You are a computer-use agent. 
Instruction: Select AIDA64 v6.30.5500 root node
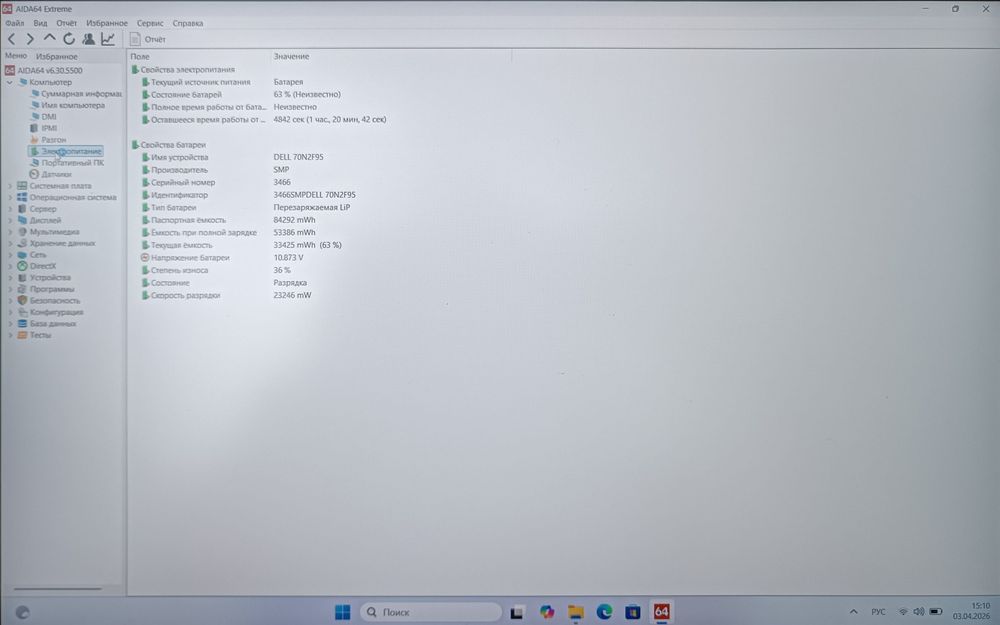click(x=43, y=71)
